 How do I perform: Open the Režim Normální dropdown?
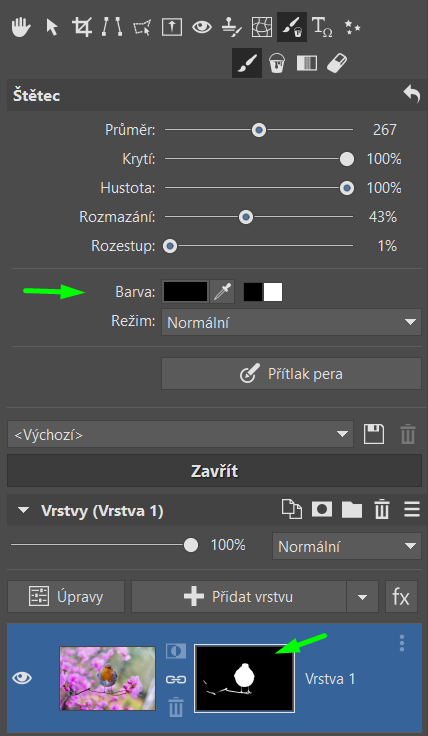tap(291, 322)
